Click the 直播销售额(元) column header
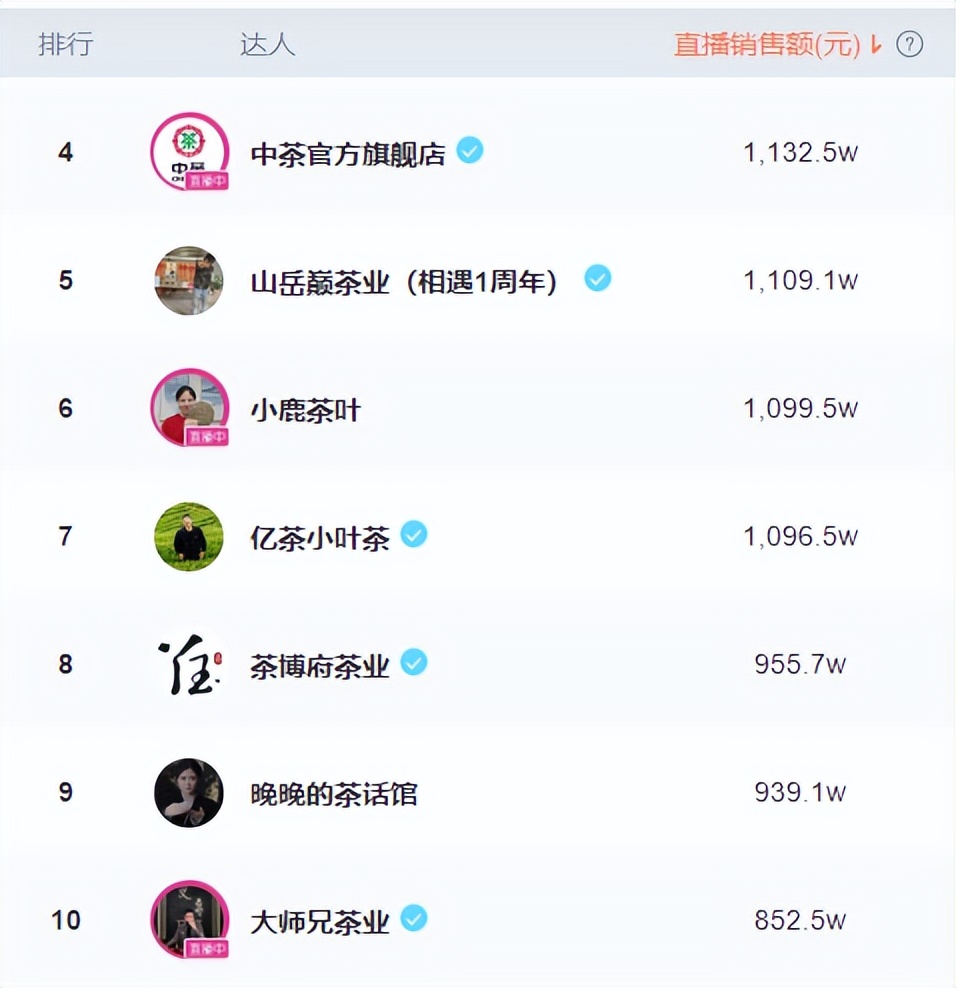 pyautogui.click(x=766, y=45)
